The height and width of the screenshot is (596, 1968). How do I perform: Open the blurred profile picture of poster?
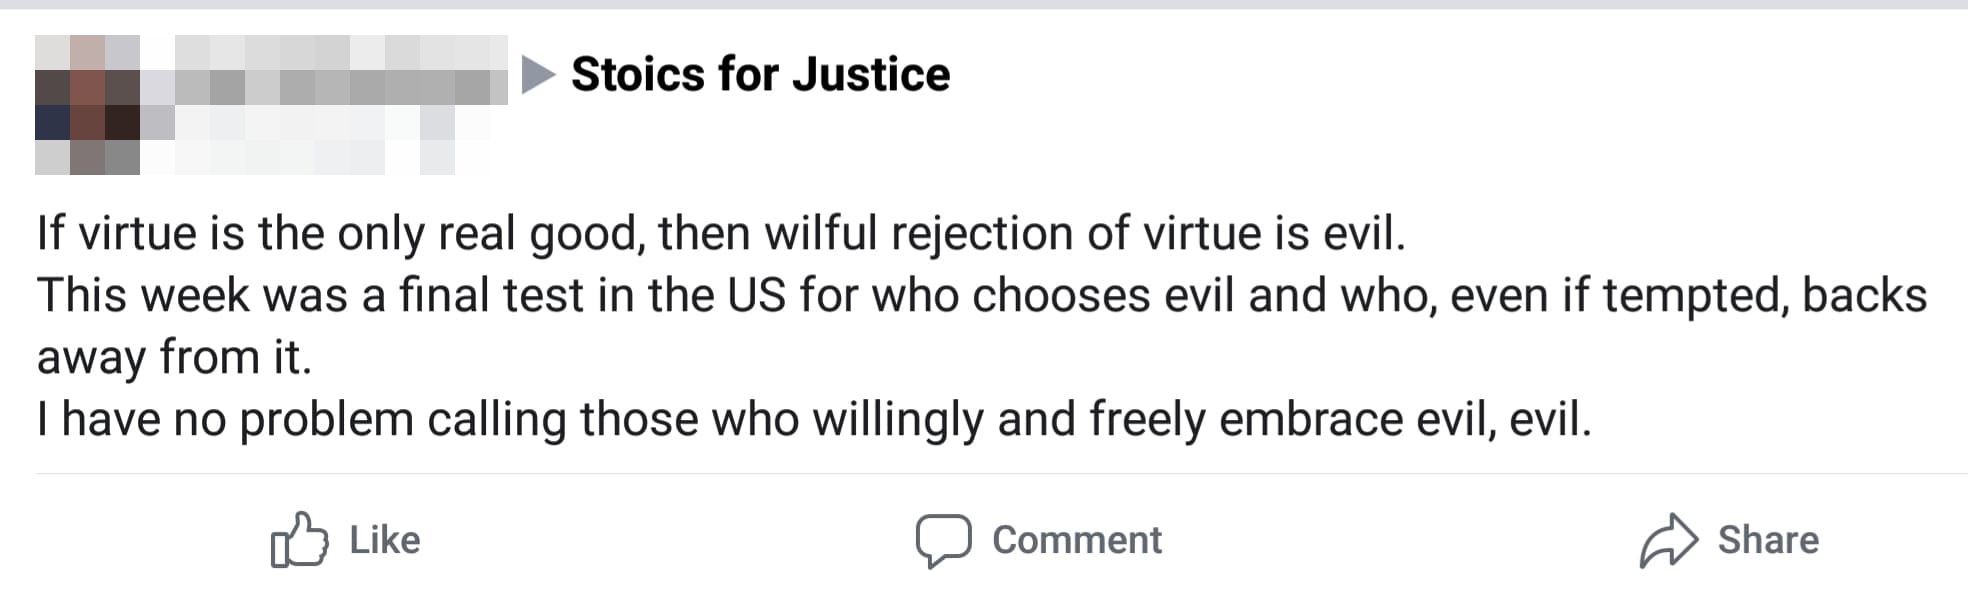87,105
